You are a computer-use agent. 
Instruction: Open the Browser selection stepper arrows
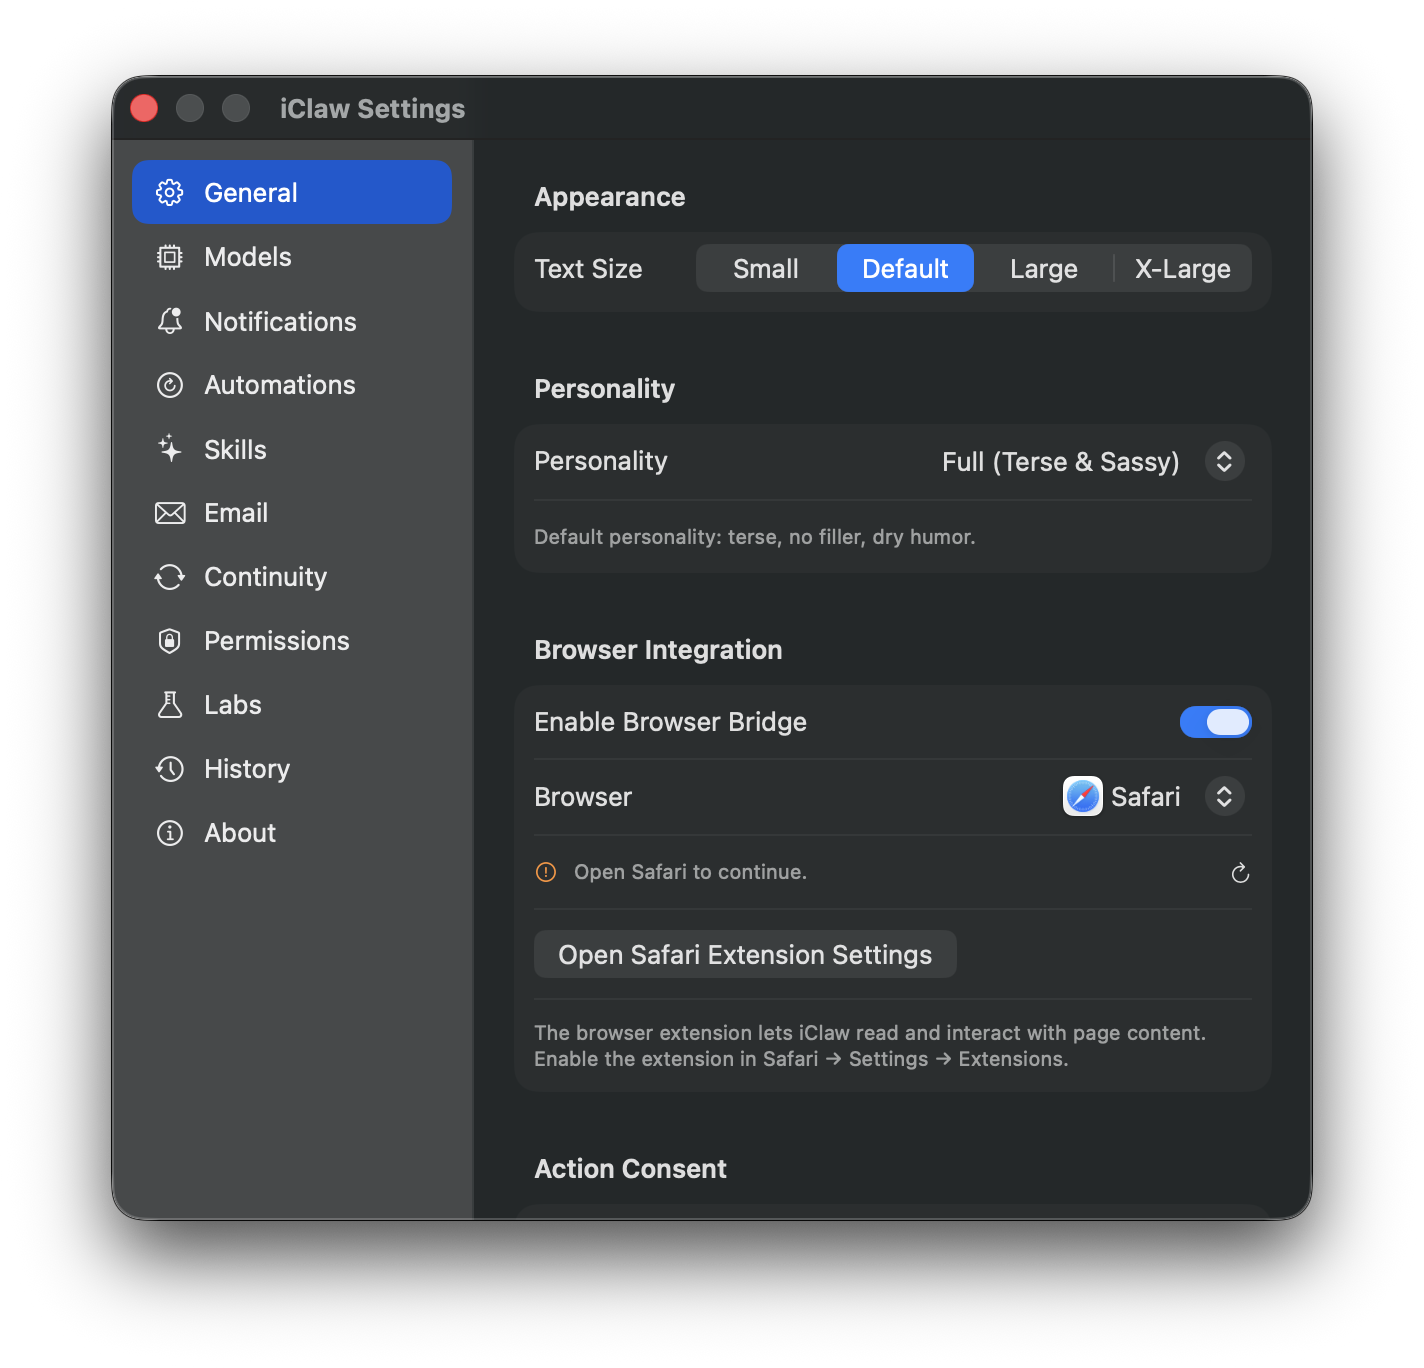(x=1224, y=796)
